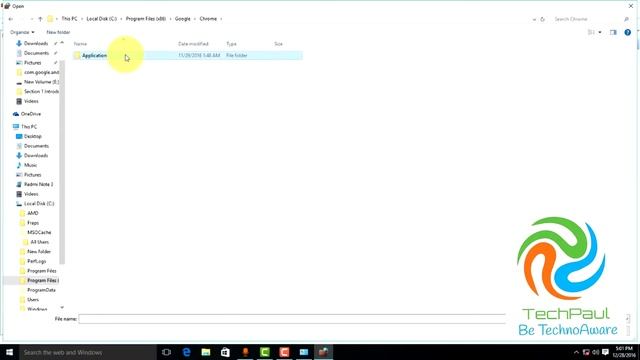Click the New folder button
The image size is (640, 360).
pos(58,32)
